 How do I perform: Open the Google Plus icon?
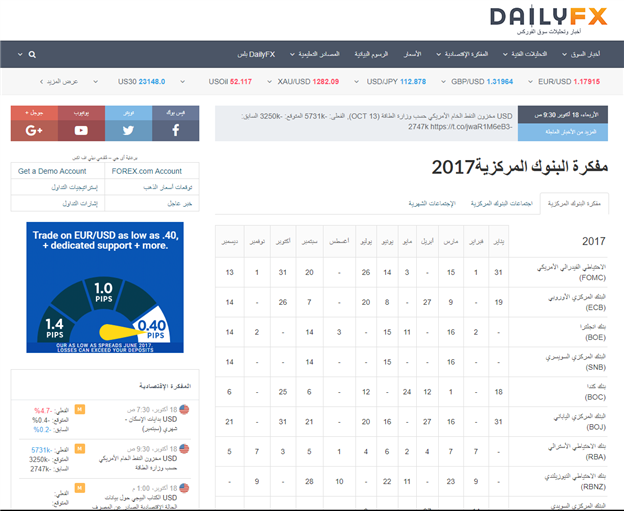click(x=34, y=130)
